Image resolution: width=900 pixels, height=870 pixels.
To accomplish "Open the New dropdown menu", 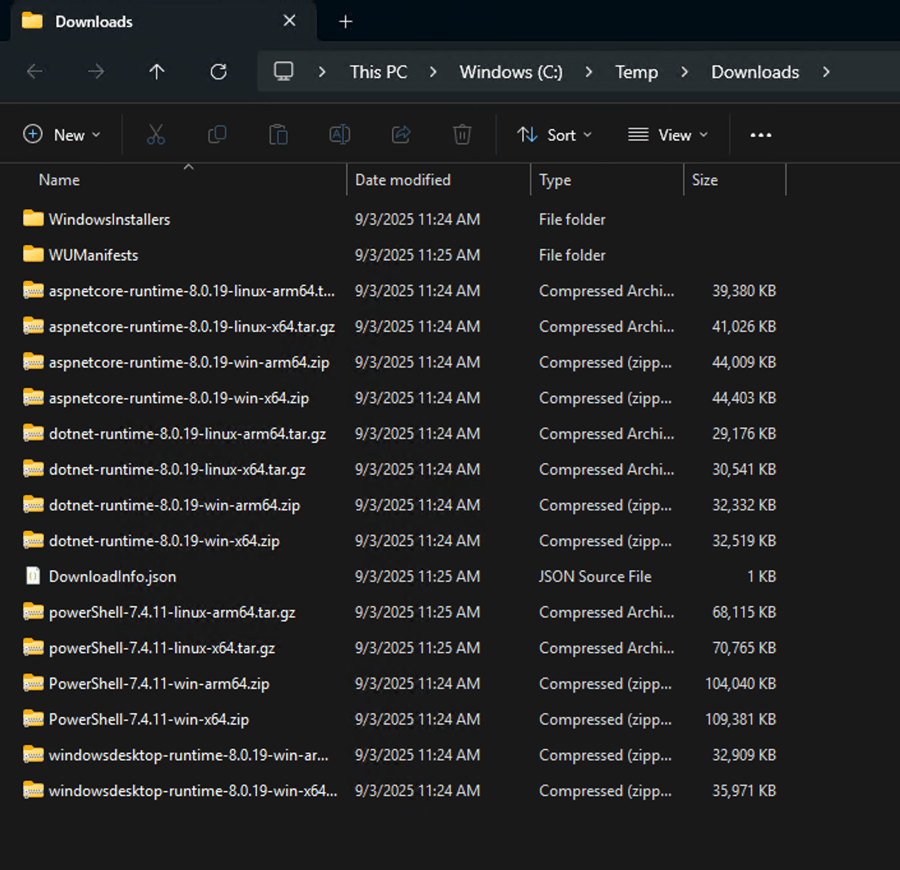I will (x=62, y=135).
